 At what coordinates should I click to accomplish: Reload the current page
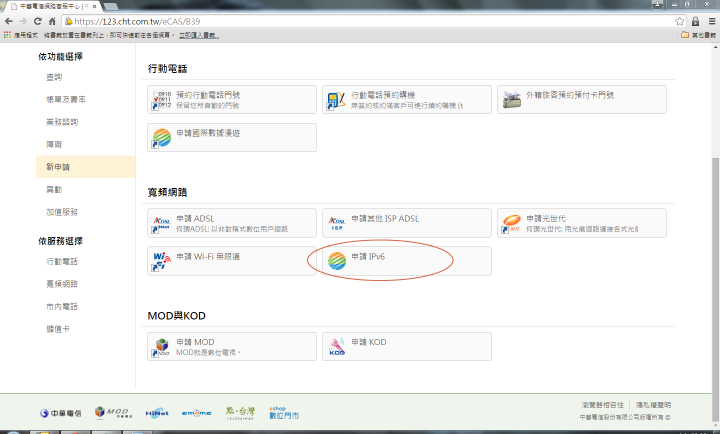(38, 21)
